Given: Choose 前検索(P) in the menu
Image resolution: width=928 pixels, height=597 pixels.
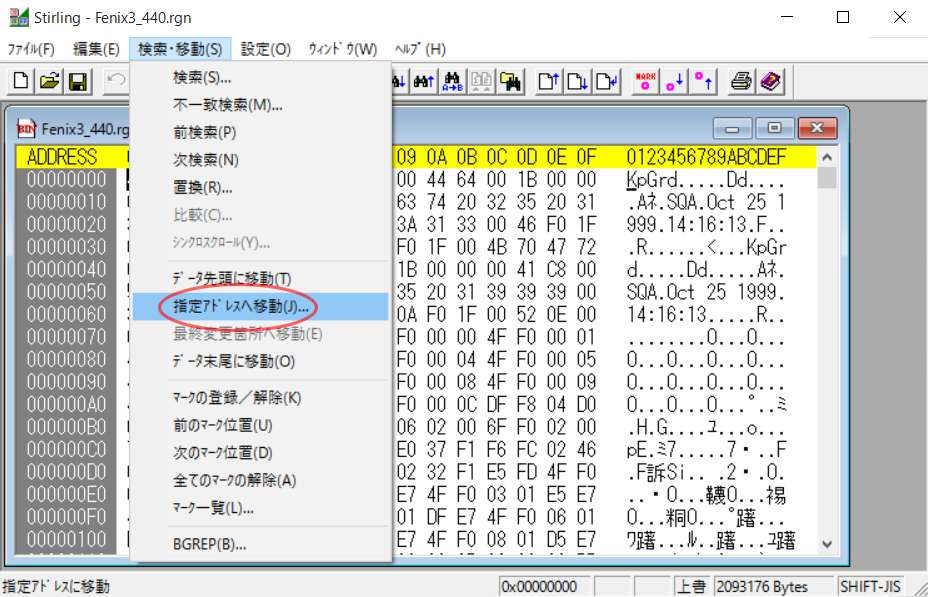Looking at the screenshot, I should pyautogui.click(x=260, y=133).
